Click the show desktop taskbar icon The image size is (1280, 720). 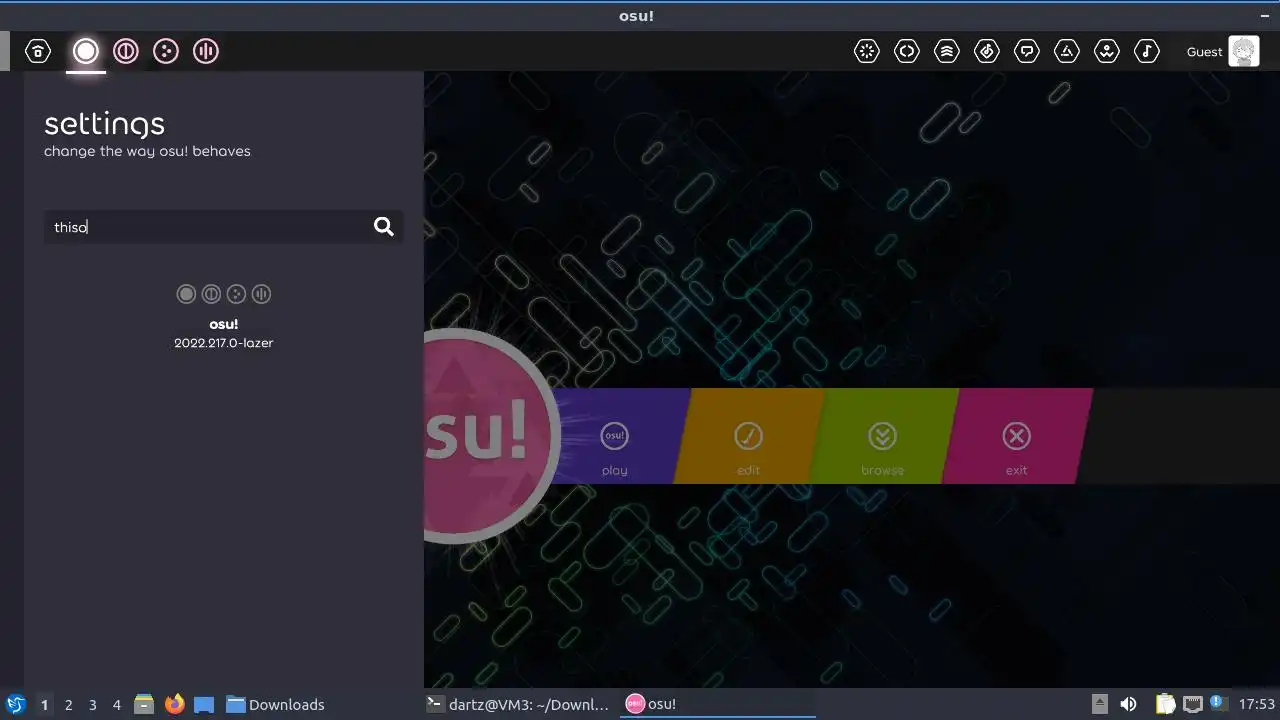(204, 704)
